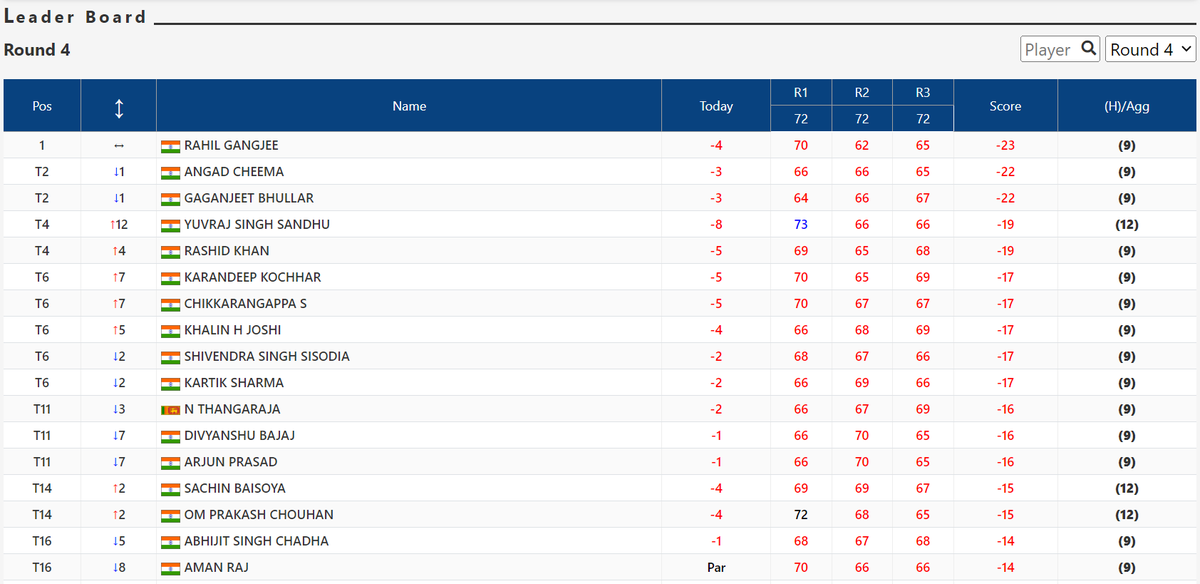Click the (H)/Agg column header

[1126, 106]
